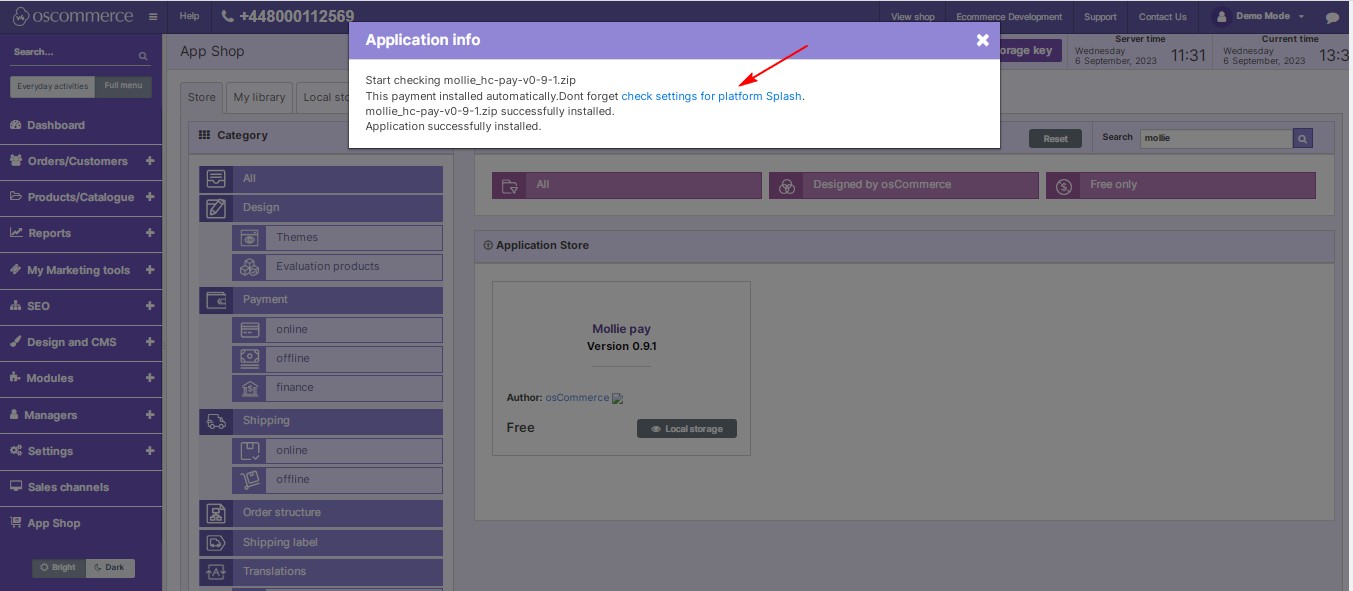This screenshot has width=1353, height=591.
Task: Open the Demo Mode user dropdown
Action: 1260,17
